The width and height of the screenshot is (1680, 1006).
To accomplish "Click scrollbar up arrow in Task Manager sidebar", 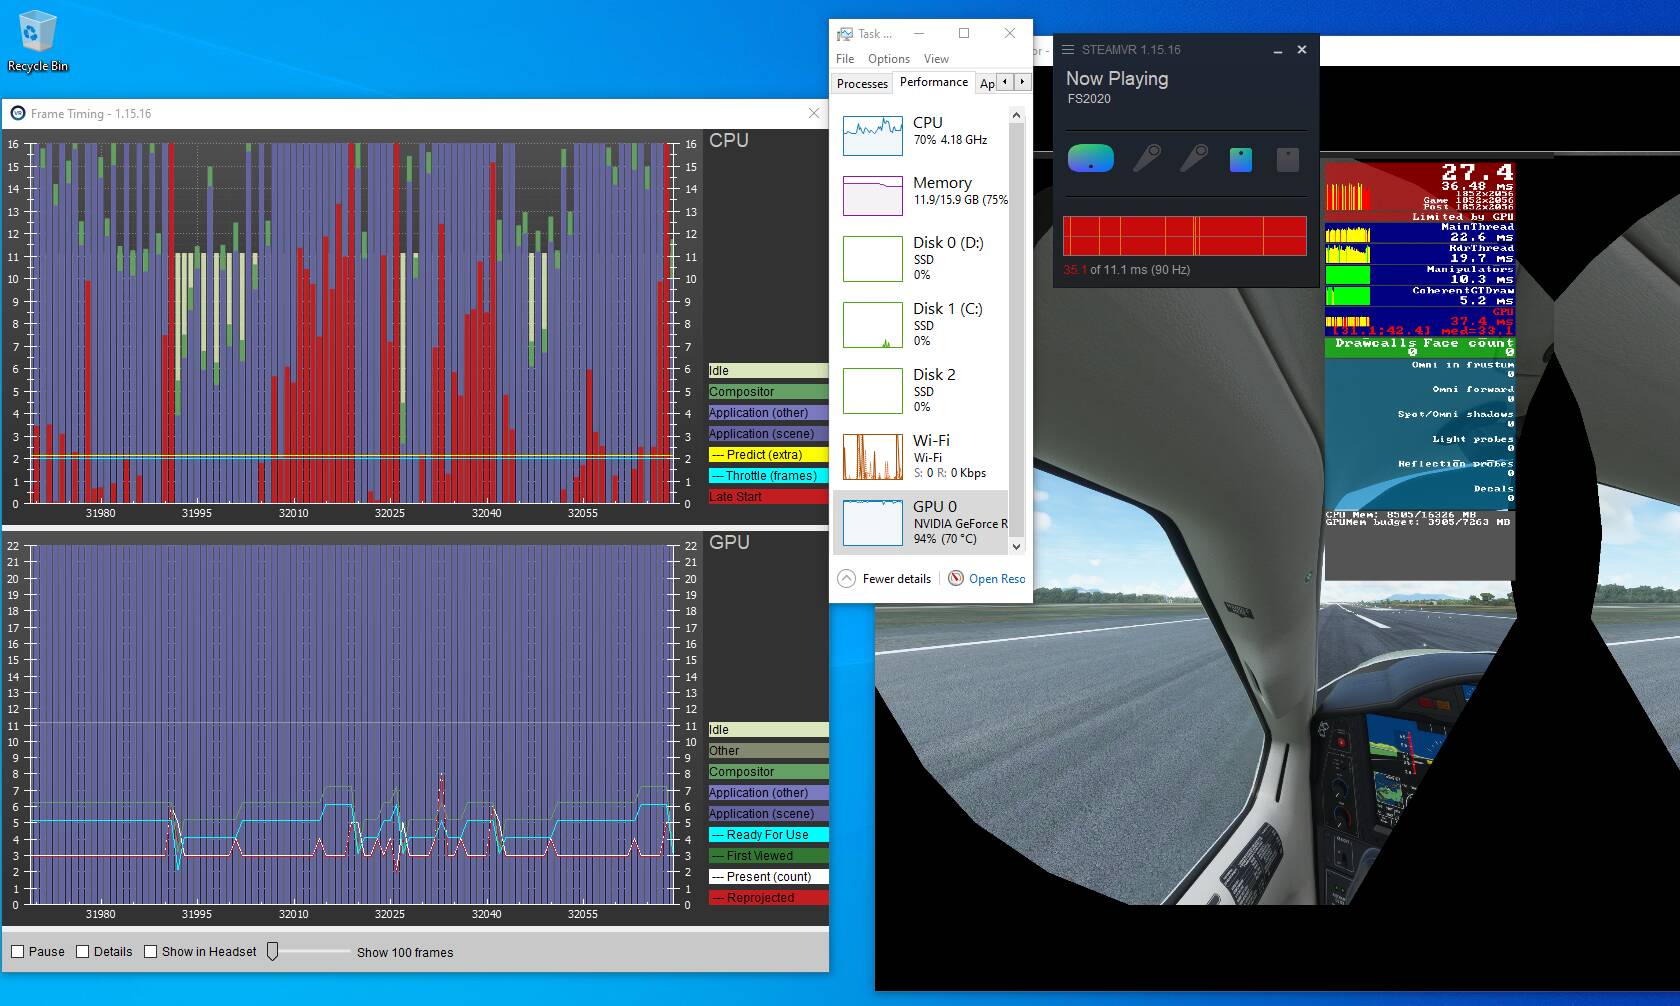I will point(1017,116).
